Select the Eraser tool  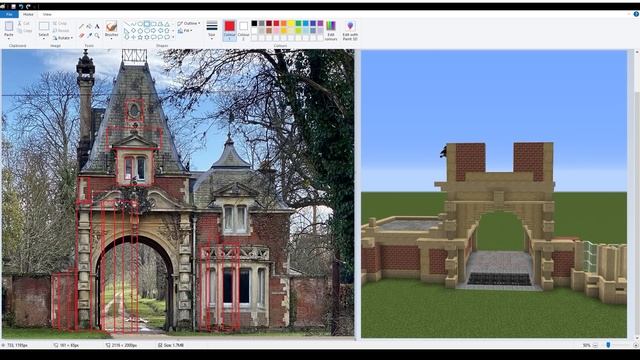click(x=81, y=36)
